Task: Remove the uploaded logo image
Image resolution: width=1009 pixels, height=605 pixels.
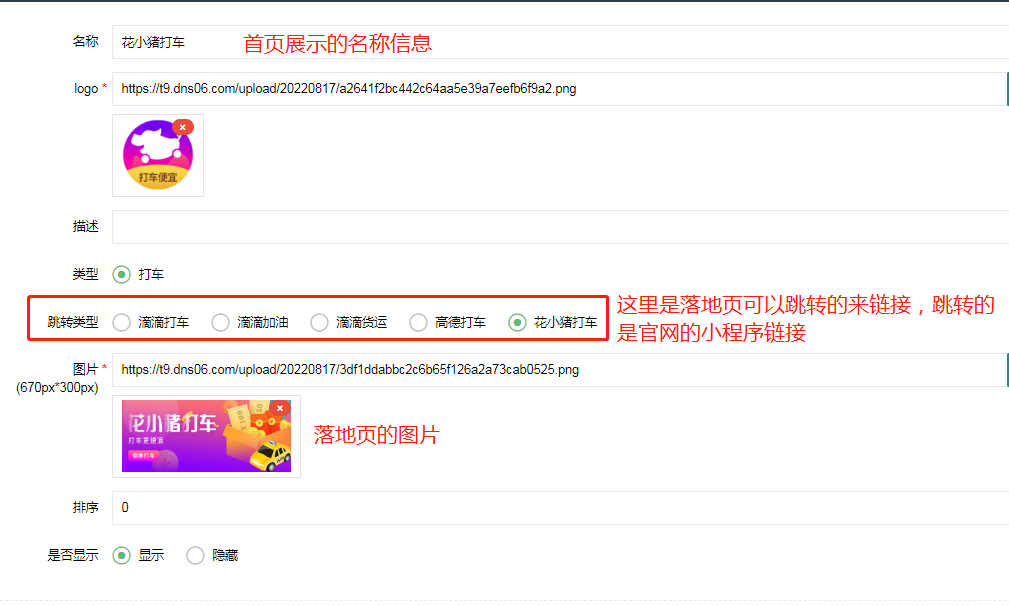Action: click(183, 127)
